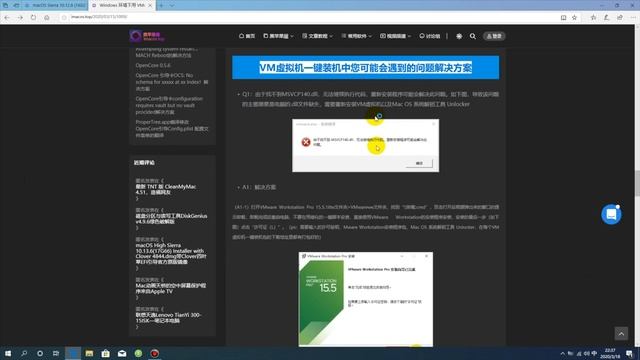
Task: Open the browser settings and more menu
Action: point(633,18)
